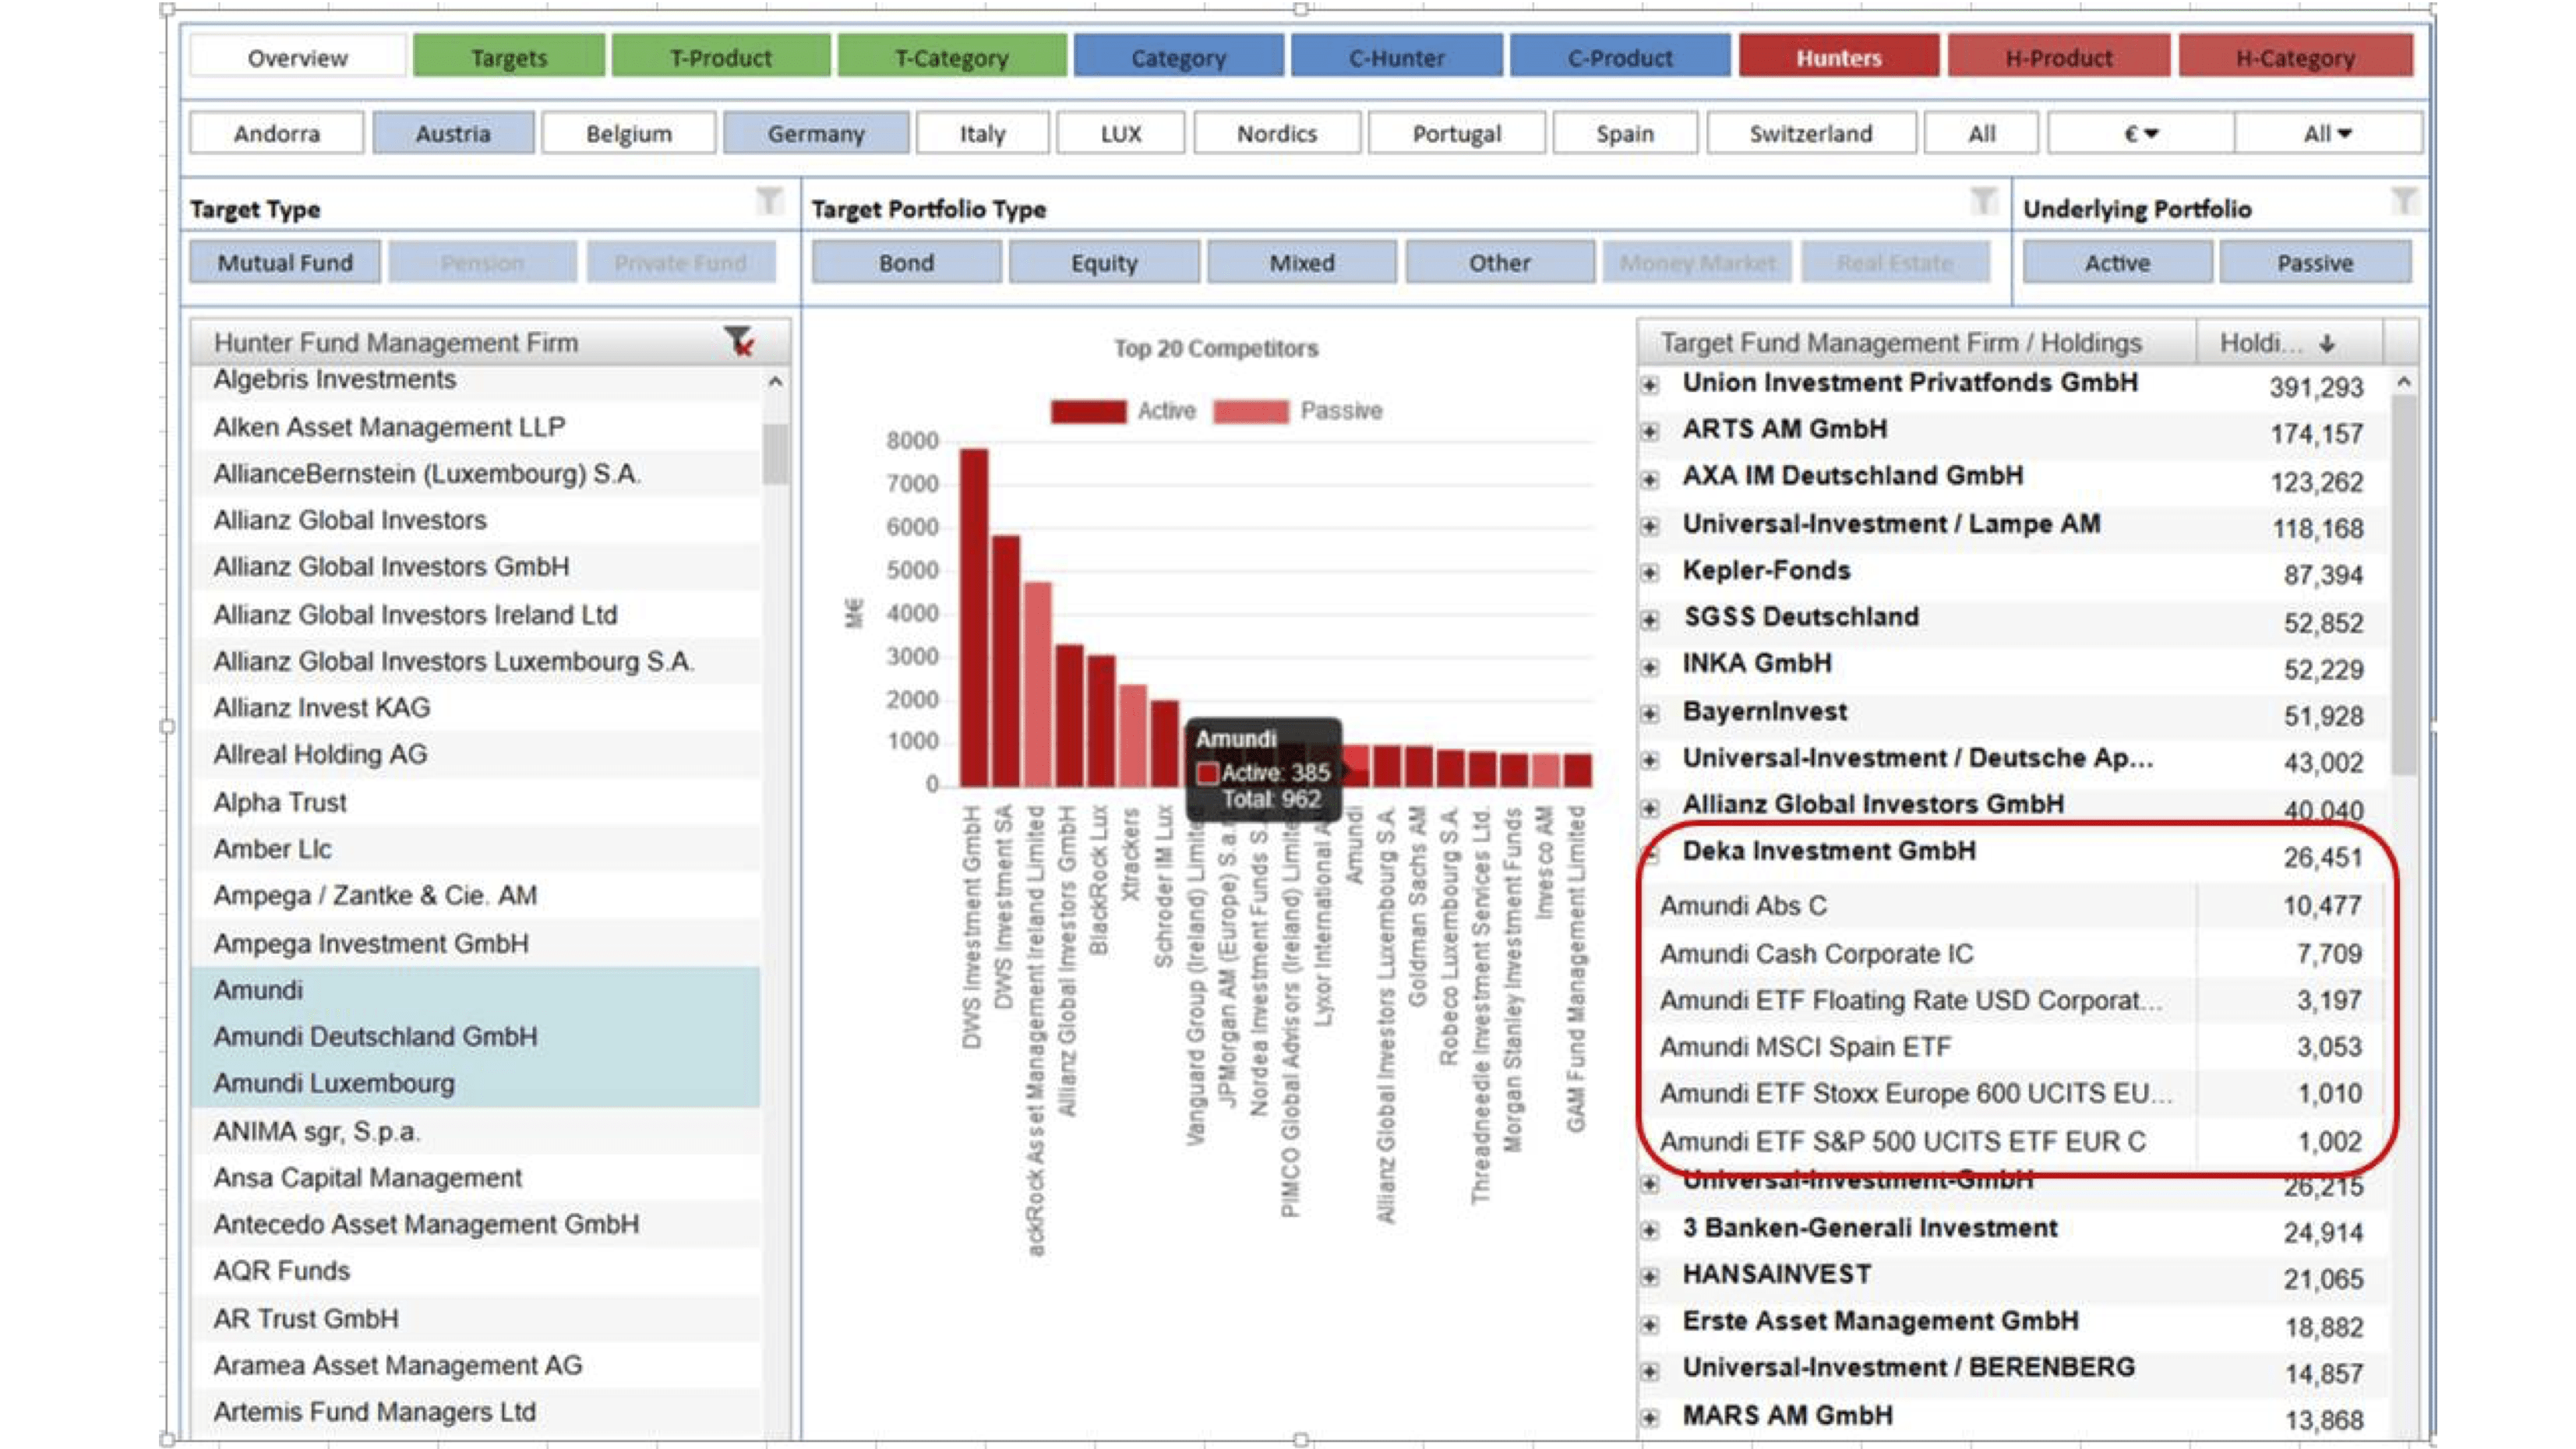Open the T-Product tab
The height and width of the screenshot is (1449, 2576).
721,57
